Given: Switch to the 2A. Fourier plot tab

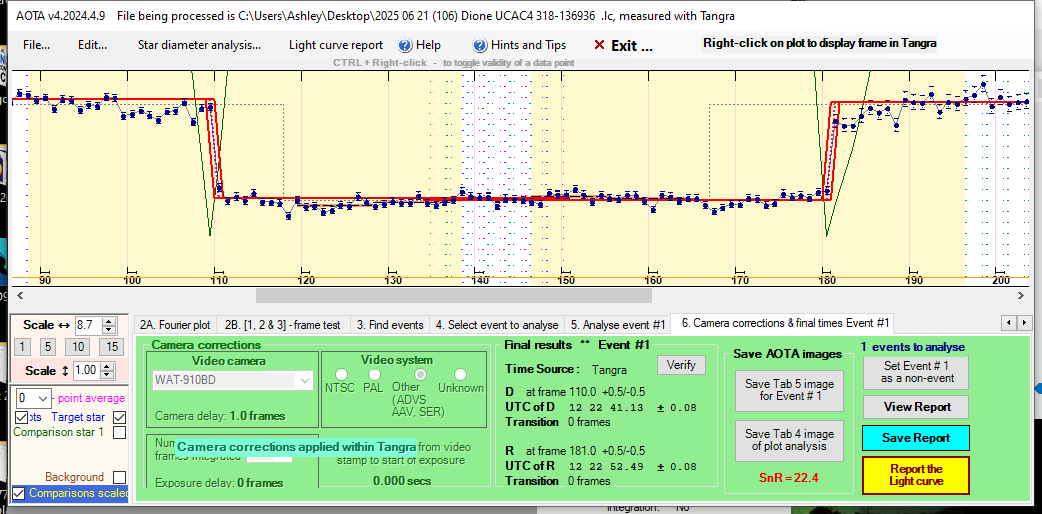Looking at the screenshot, I should 175,324.
